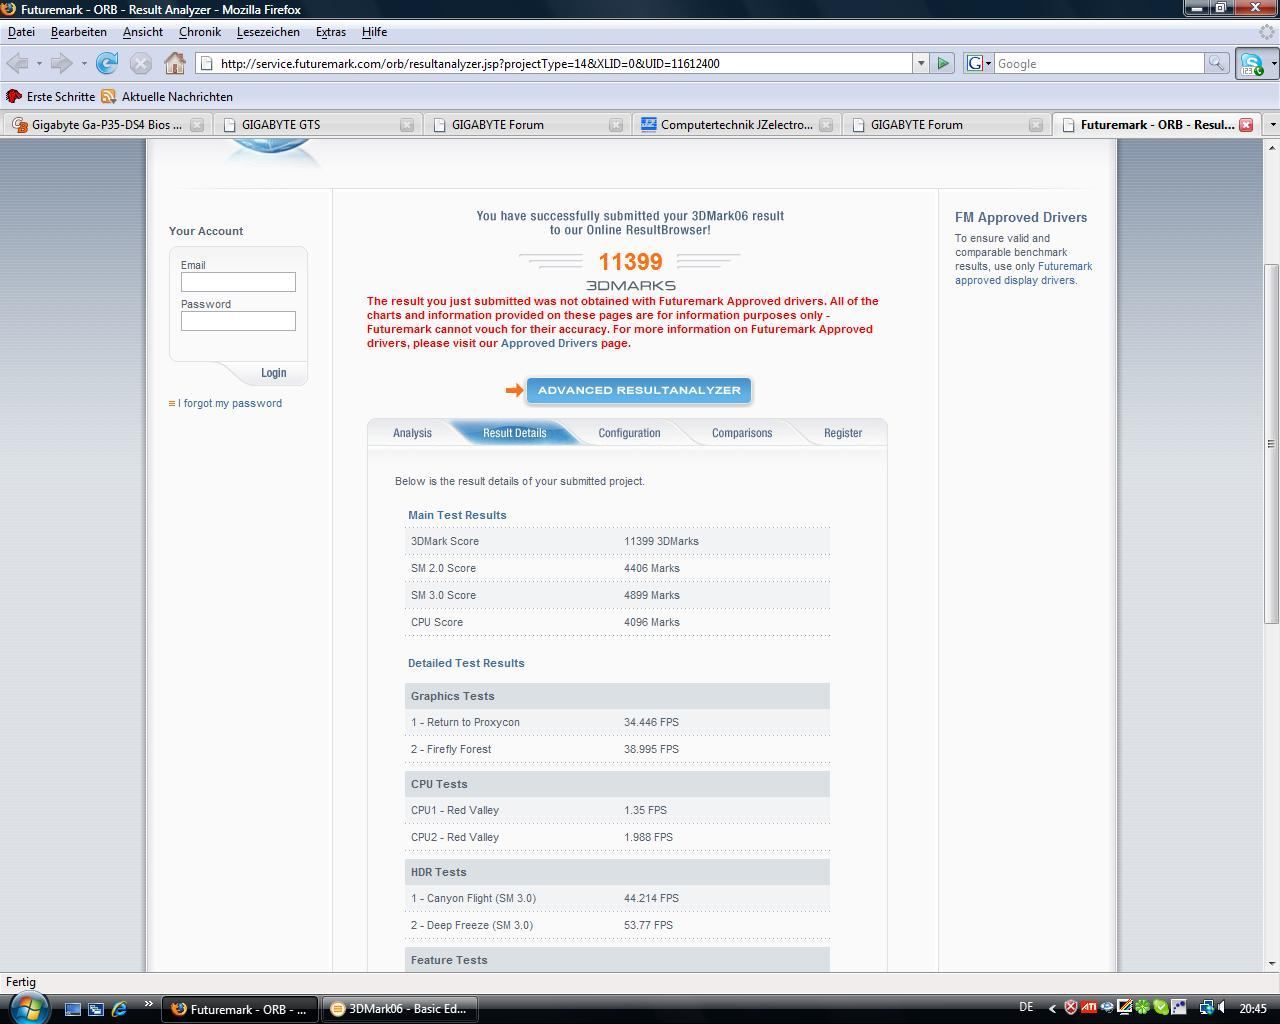Click the ATI tray icon
The height and width of the screenshot is (1024, 1280).
pos(1089,1008)
